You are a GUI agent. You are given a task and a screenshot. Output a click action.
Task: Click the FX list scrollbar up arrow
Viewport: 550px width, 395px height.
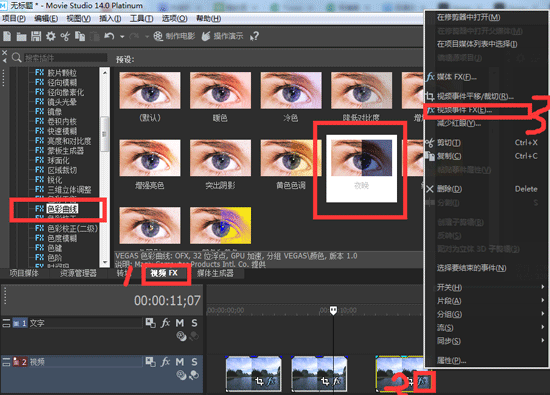pos(105,72)
